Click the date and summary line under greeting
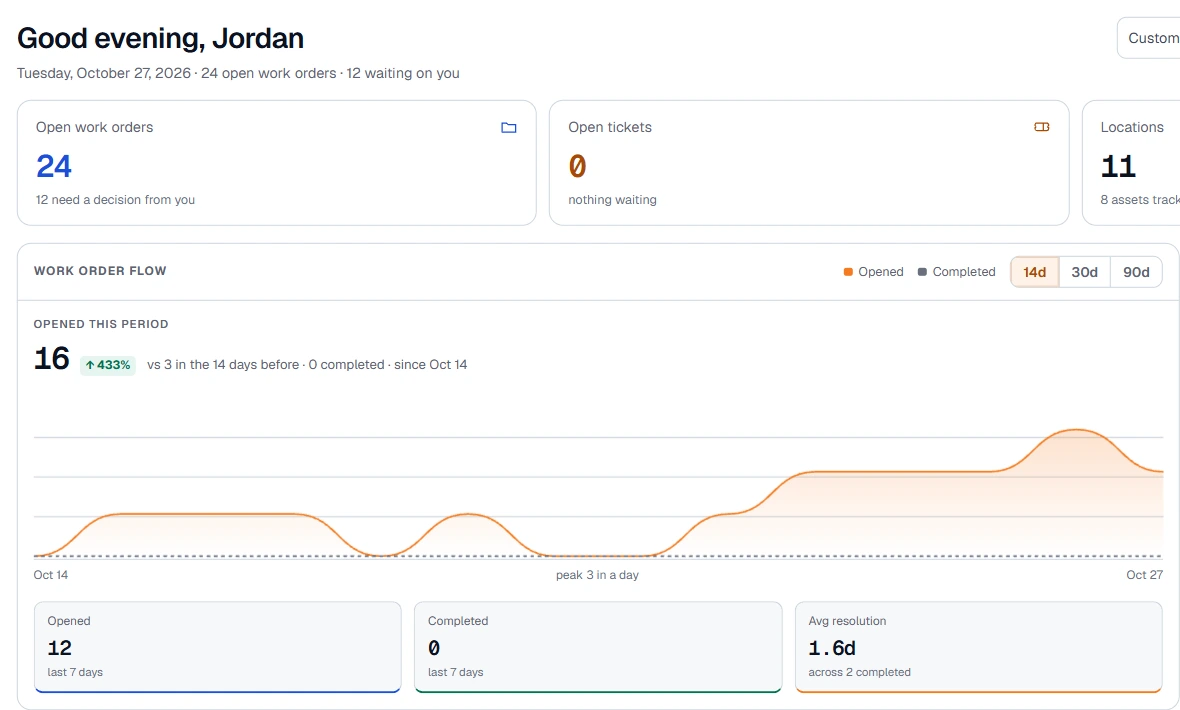Viewport: 1180px width, 710px height. [x=238, y=73]
